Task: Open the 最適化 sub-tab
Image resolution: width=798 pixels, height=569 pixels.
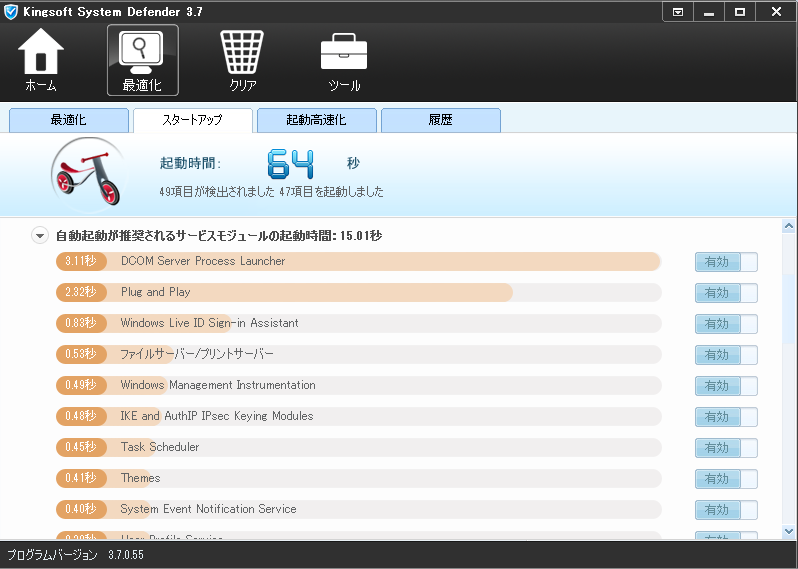Action: coord(68,120)
